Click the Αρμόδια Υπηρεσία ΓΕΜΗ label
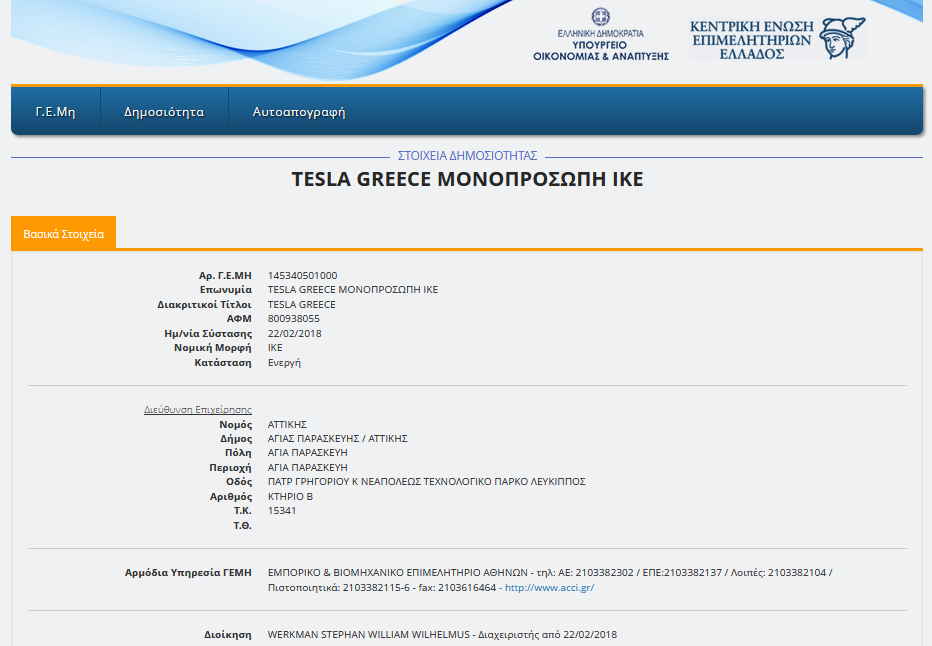The height and width of the screenshot is (646, 932). coord(188,573)
